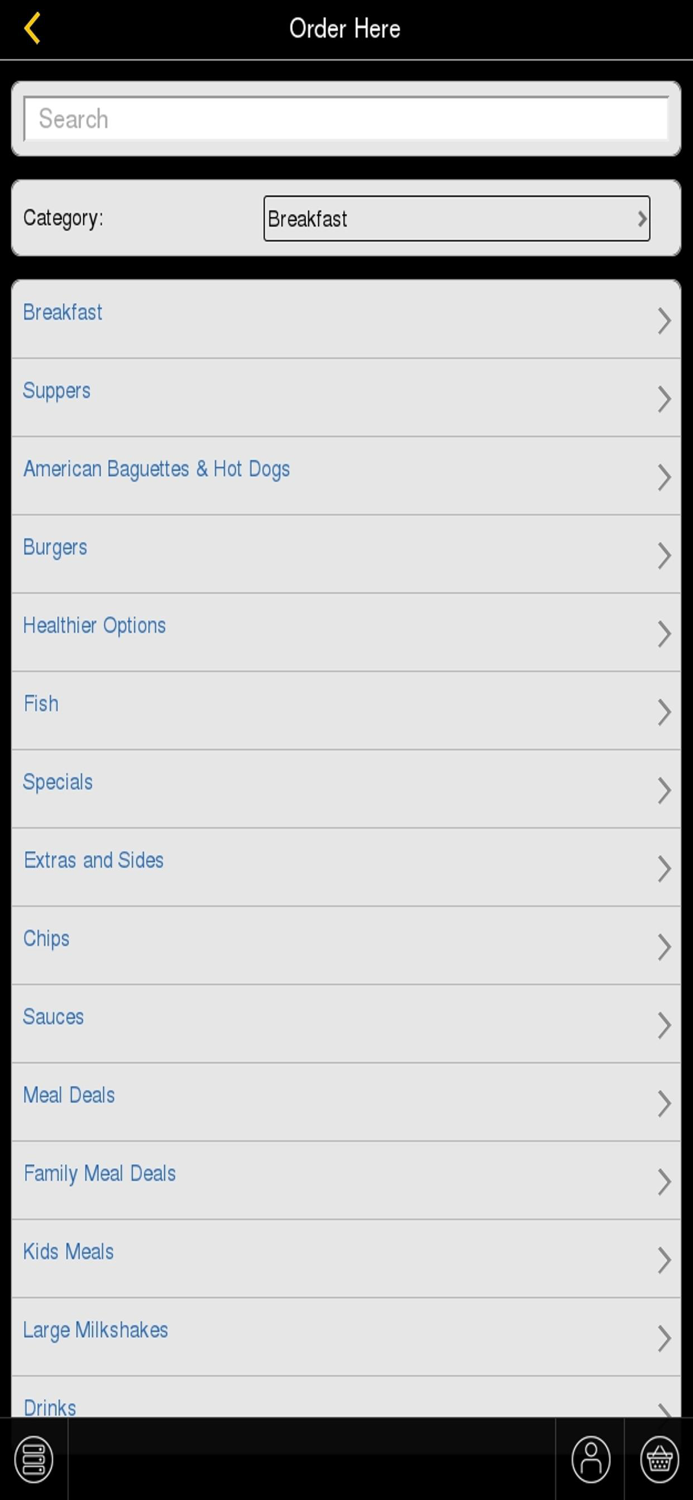The height and width of the screenshot is (1500, 693).
Task: Expand the Suppers chevron arrow
Action: (x=663, y=399)
